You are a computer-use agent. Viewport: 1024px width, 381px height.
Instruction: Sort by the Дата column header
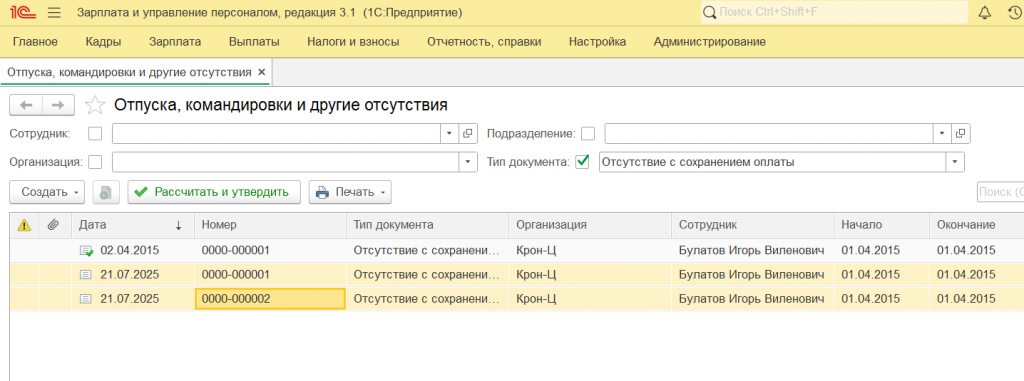pyautogui.click(x=133, y=225)
